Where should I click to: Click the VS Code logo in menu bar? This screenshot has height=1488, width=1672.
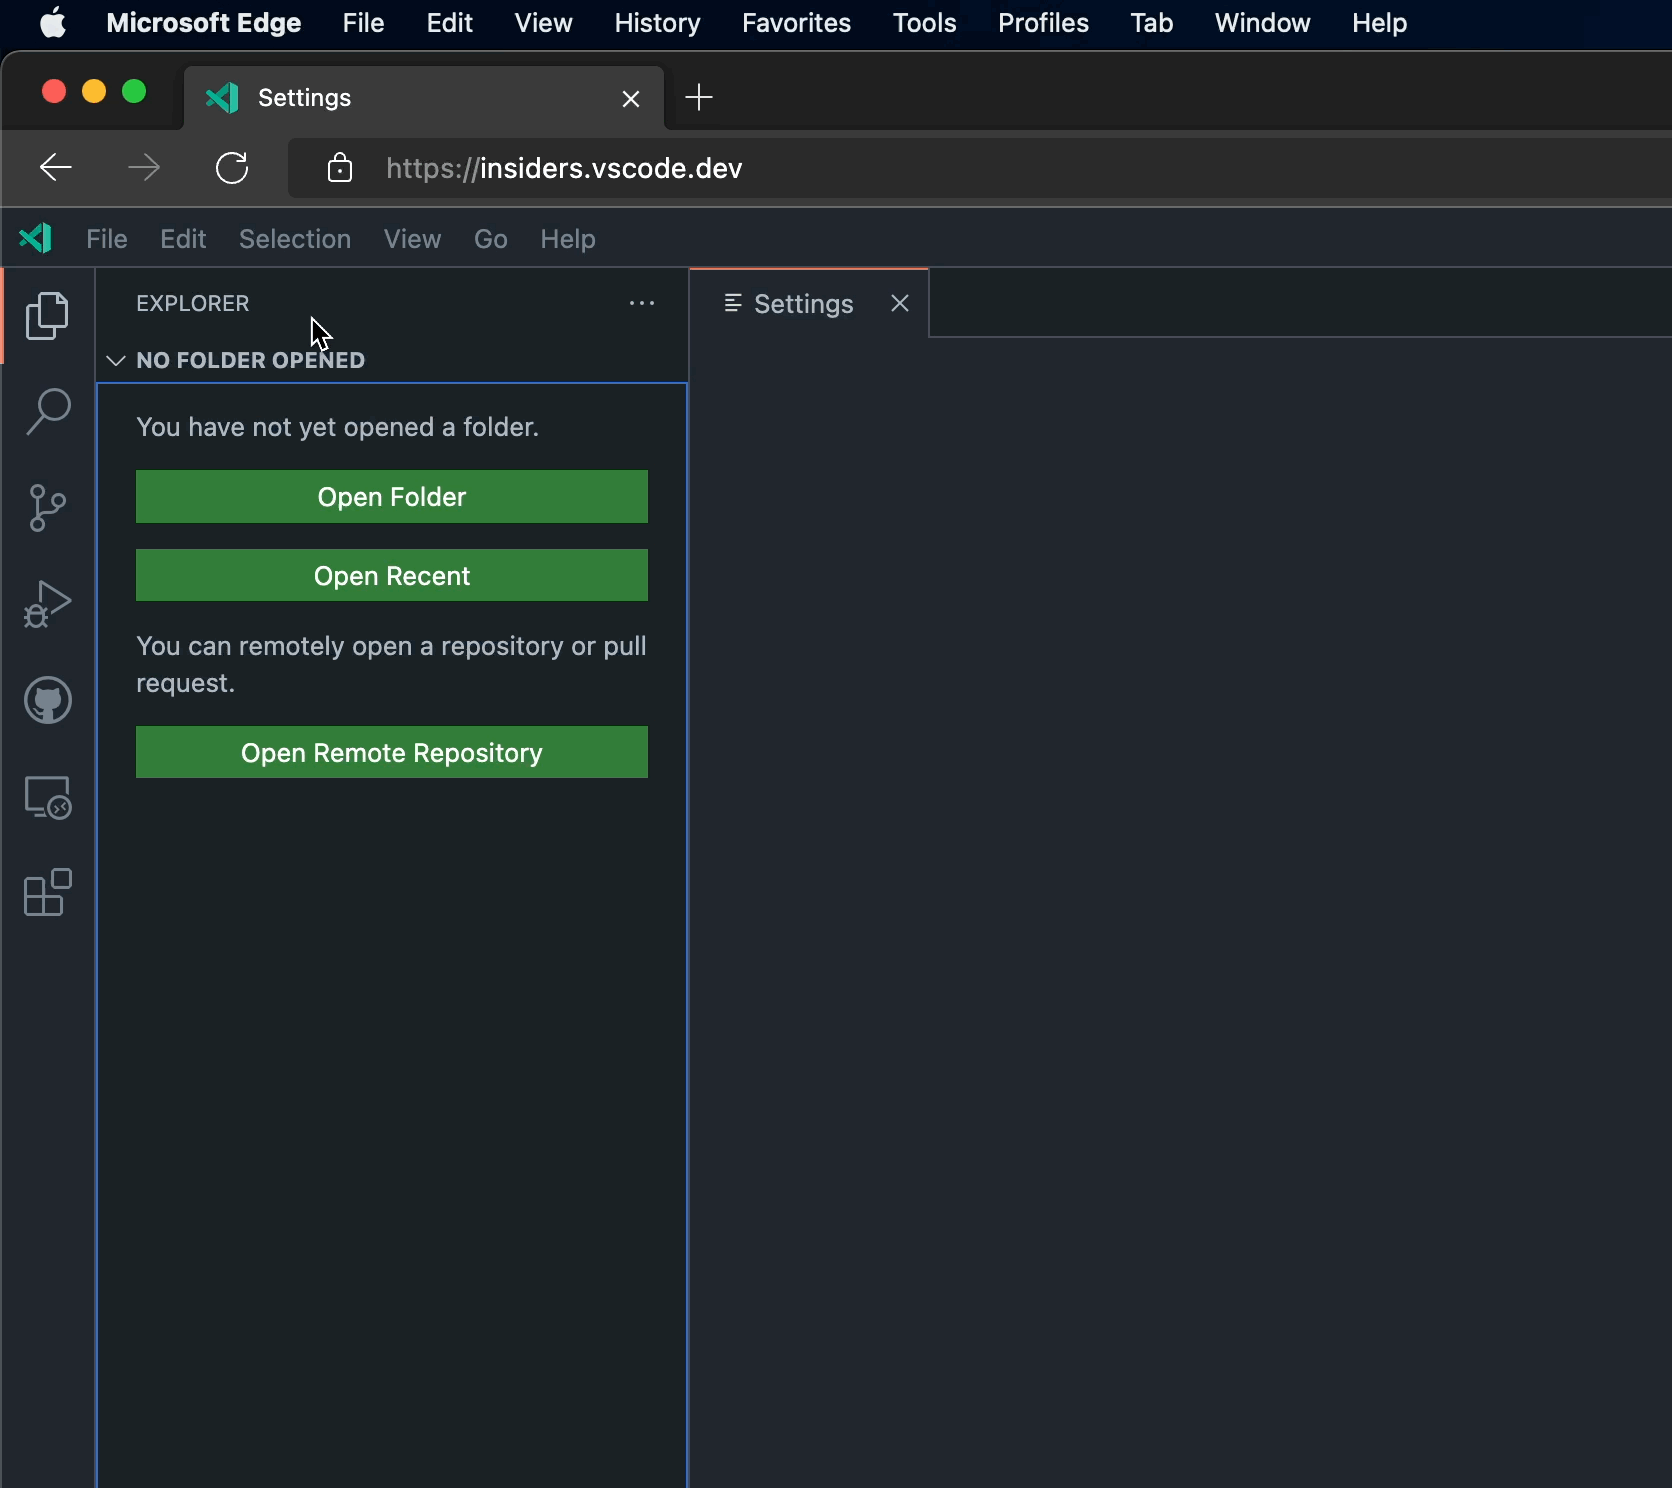(x=36, y=238)
